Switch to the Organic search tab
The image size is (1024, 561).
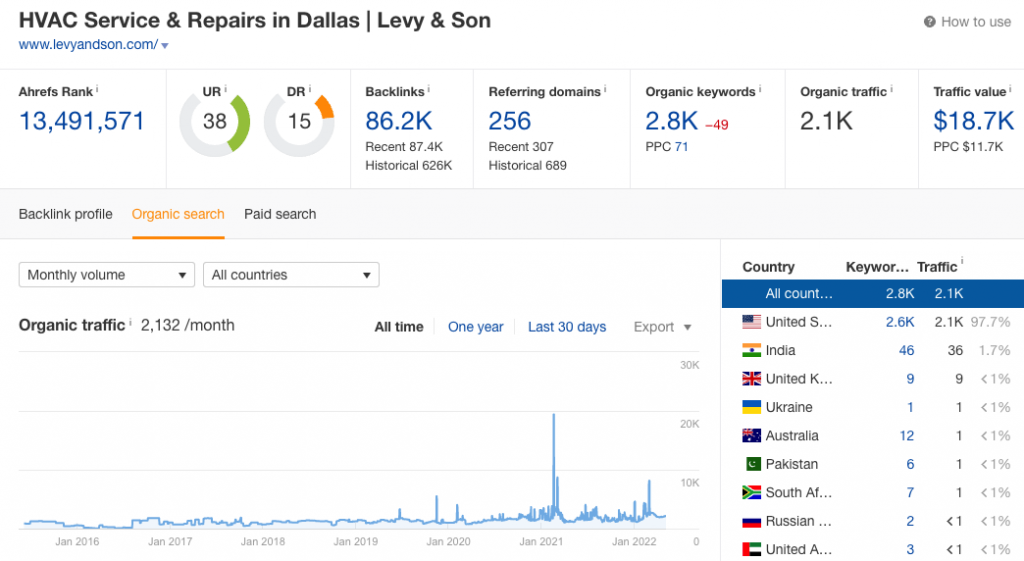click(178, 214)
